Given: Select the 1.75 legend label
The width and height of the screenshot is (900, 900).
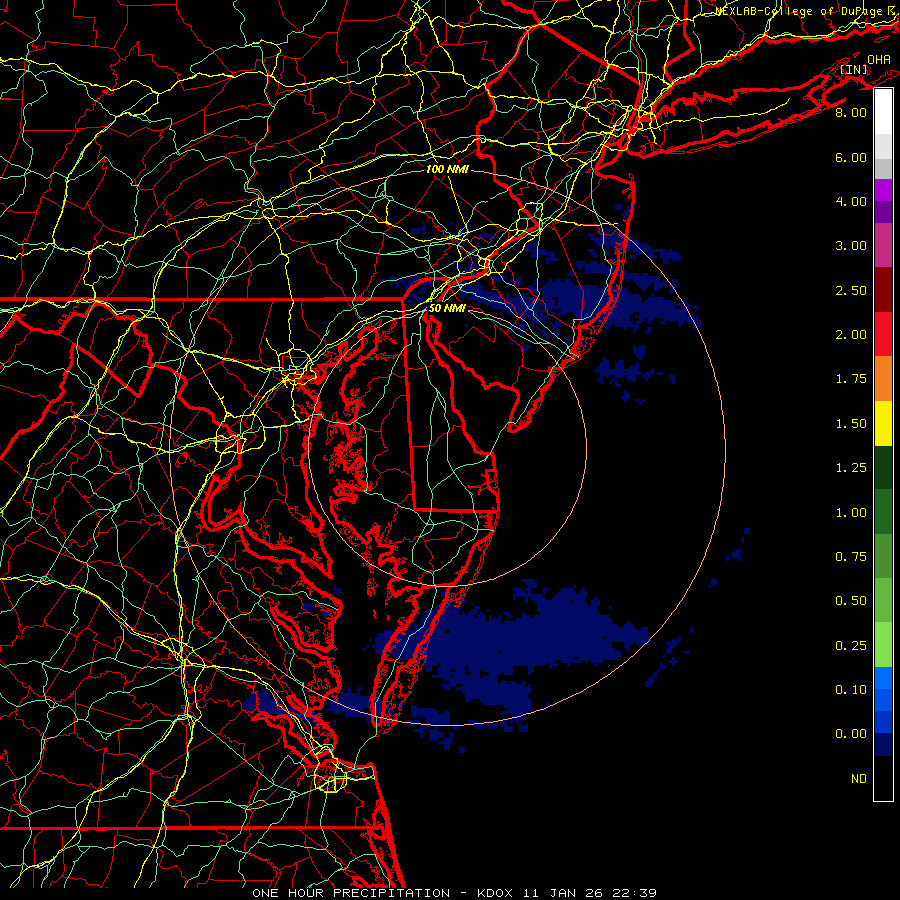Looking at the screenshot, I should 851,379.
